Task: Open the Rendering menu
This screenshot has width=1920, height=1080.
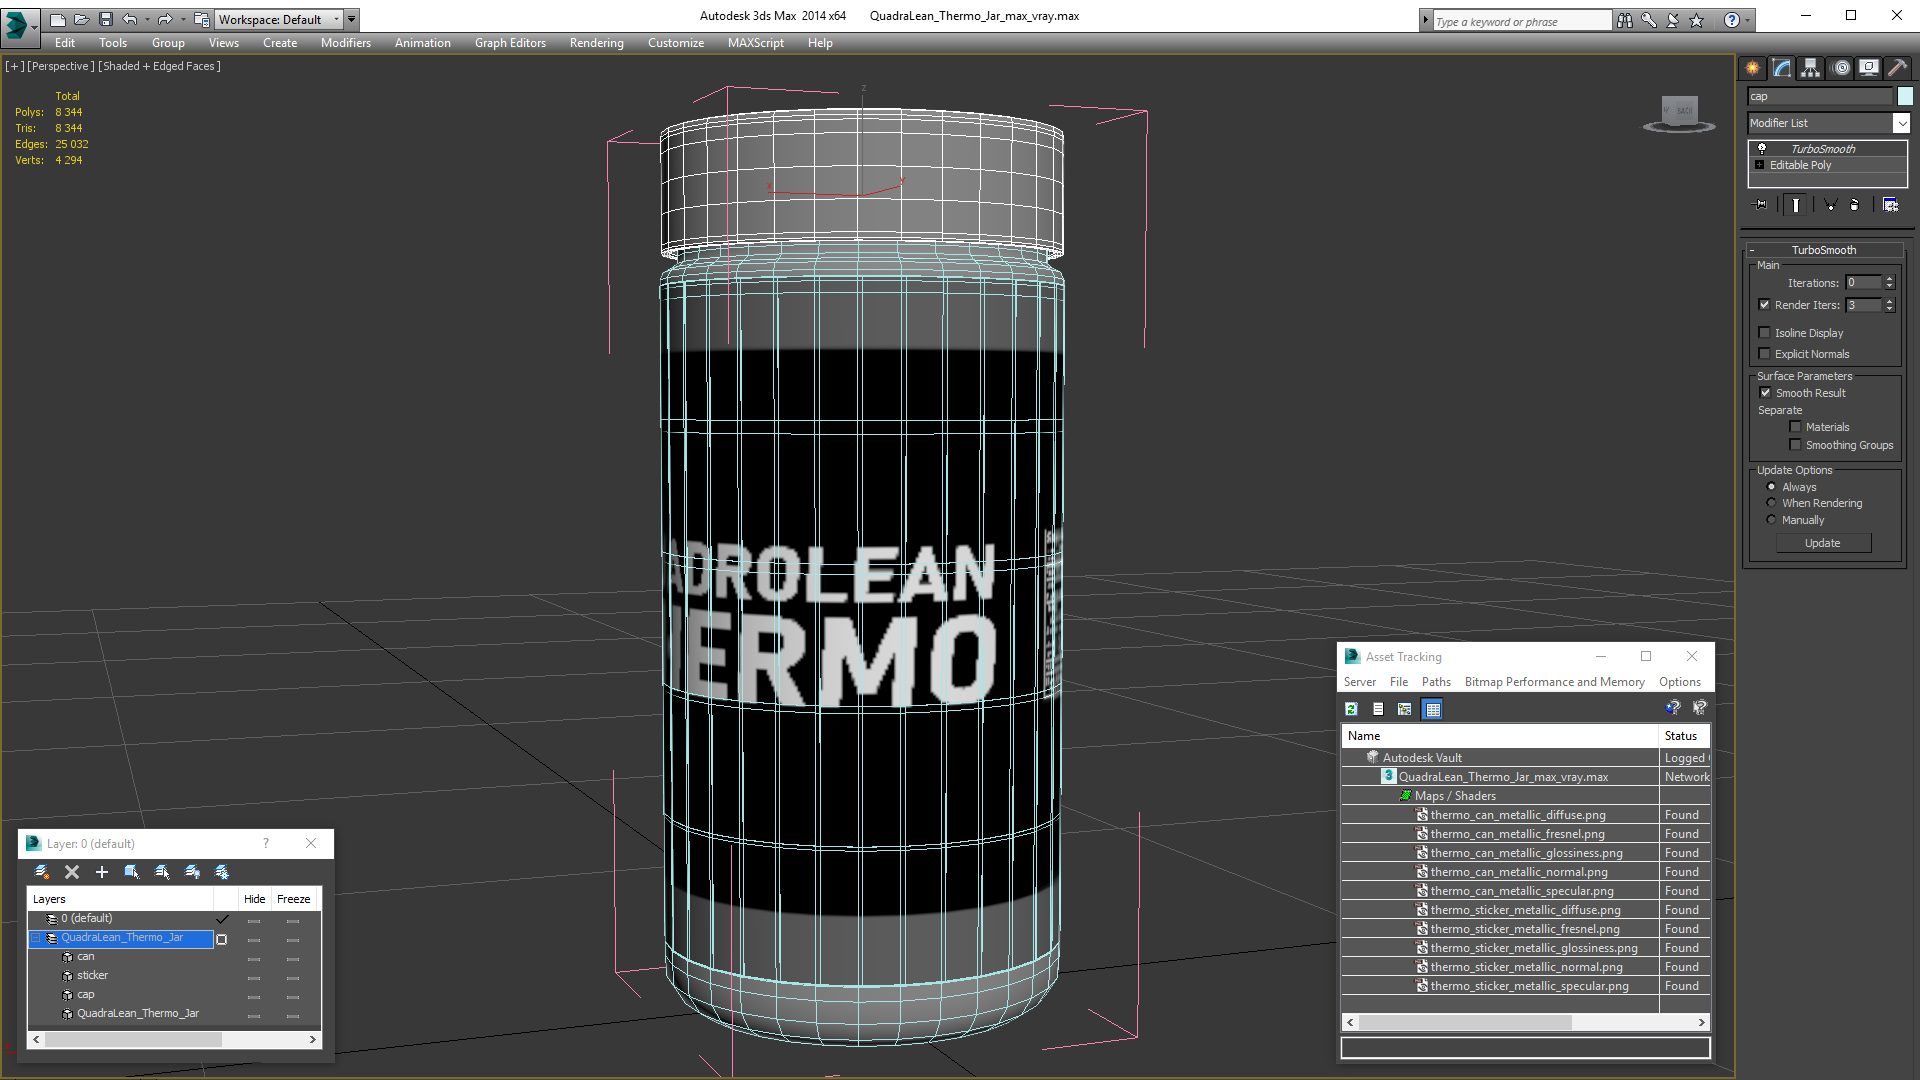Action: coord(596,43)
